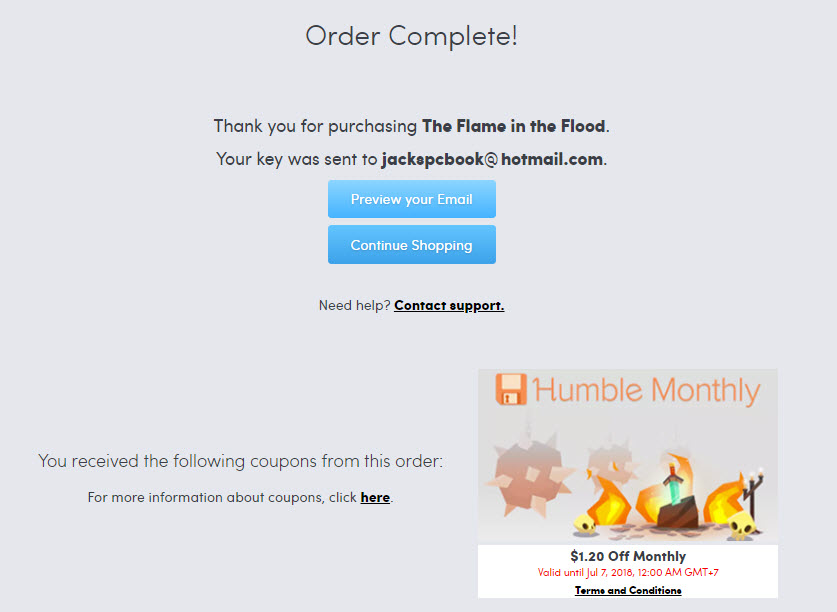Click the right skull in coupon artwork
This screenshot has height=612, width=837.
click(739, 525)
